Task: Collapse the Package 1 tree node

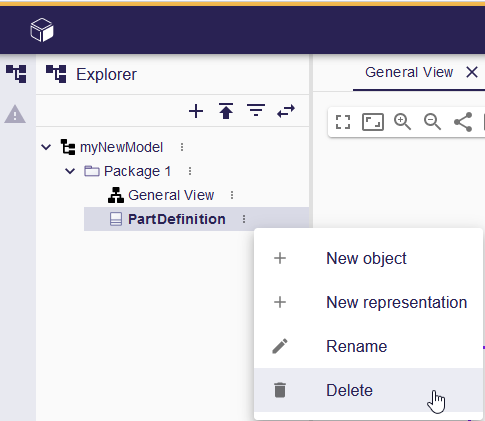Action: point(70,171)
